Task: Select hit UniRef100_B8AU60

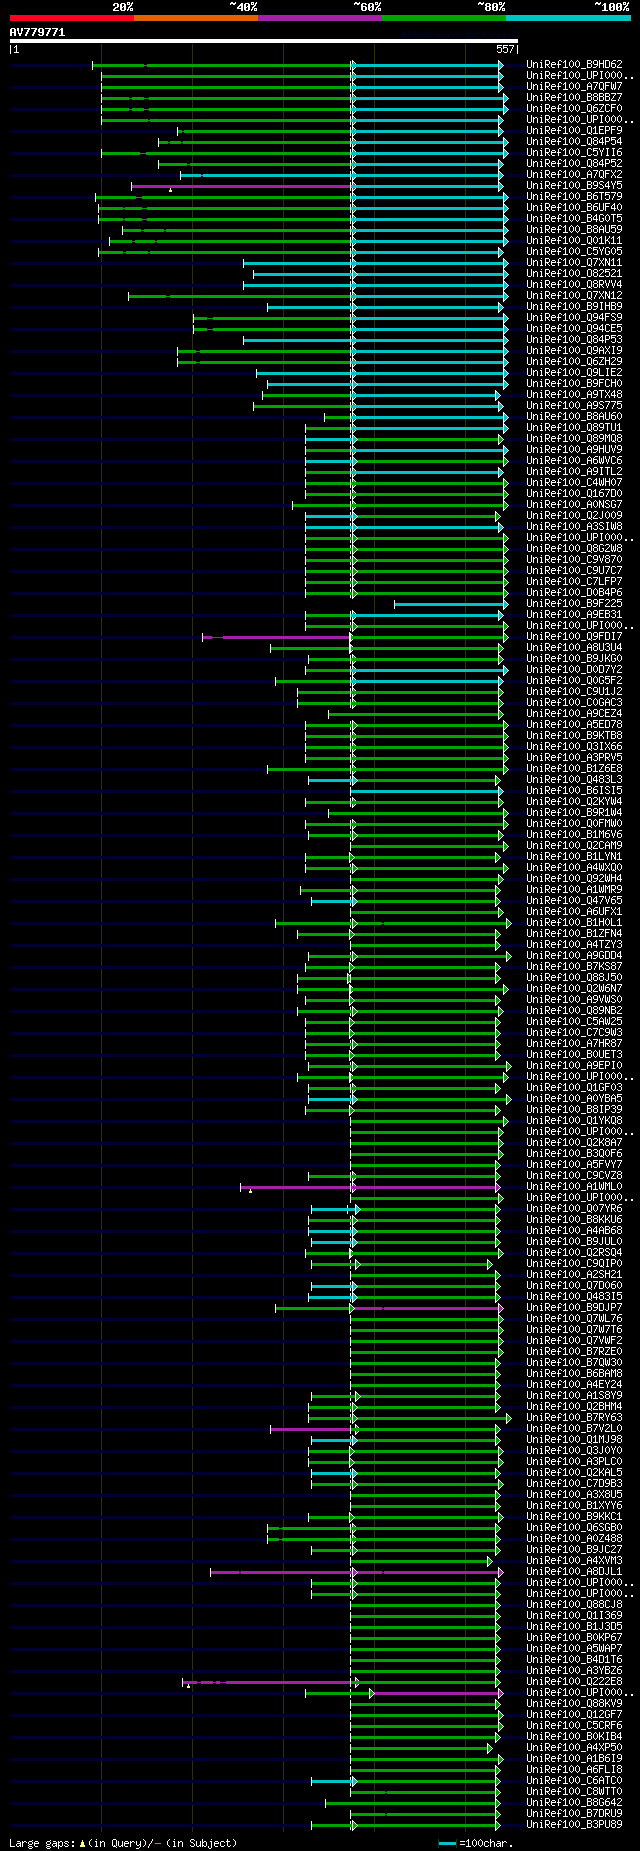Action: click(574, 417)
